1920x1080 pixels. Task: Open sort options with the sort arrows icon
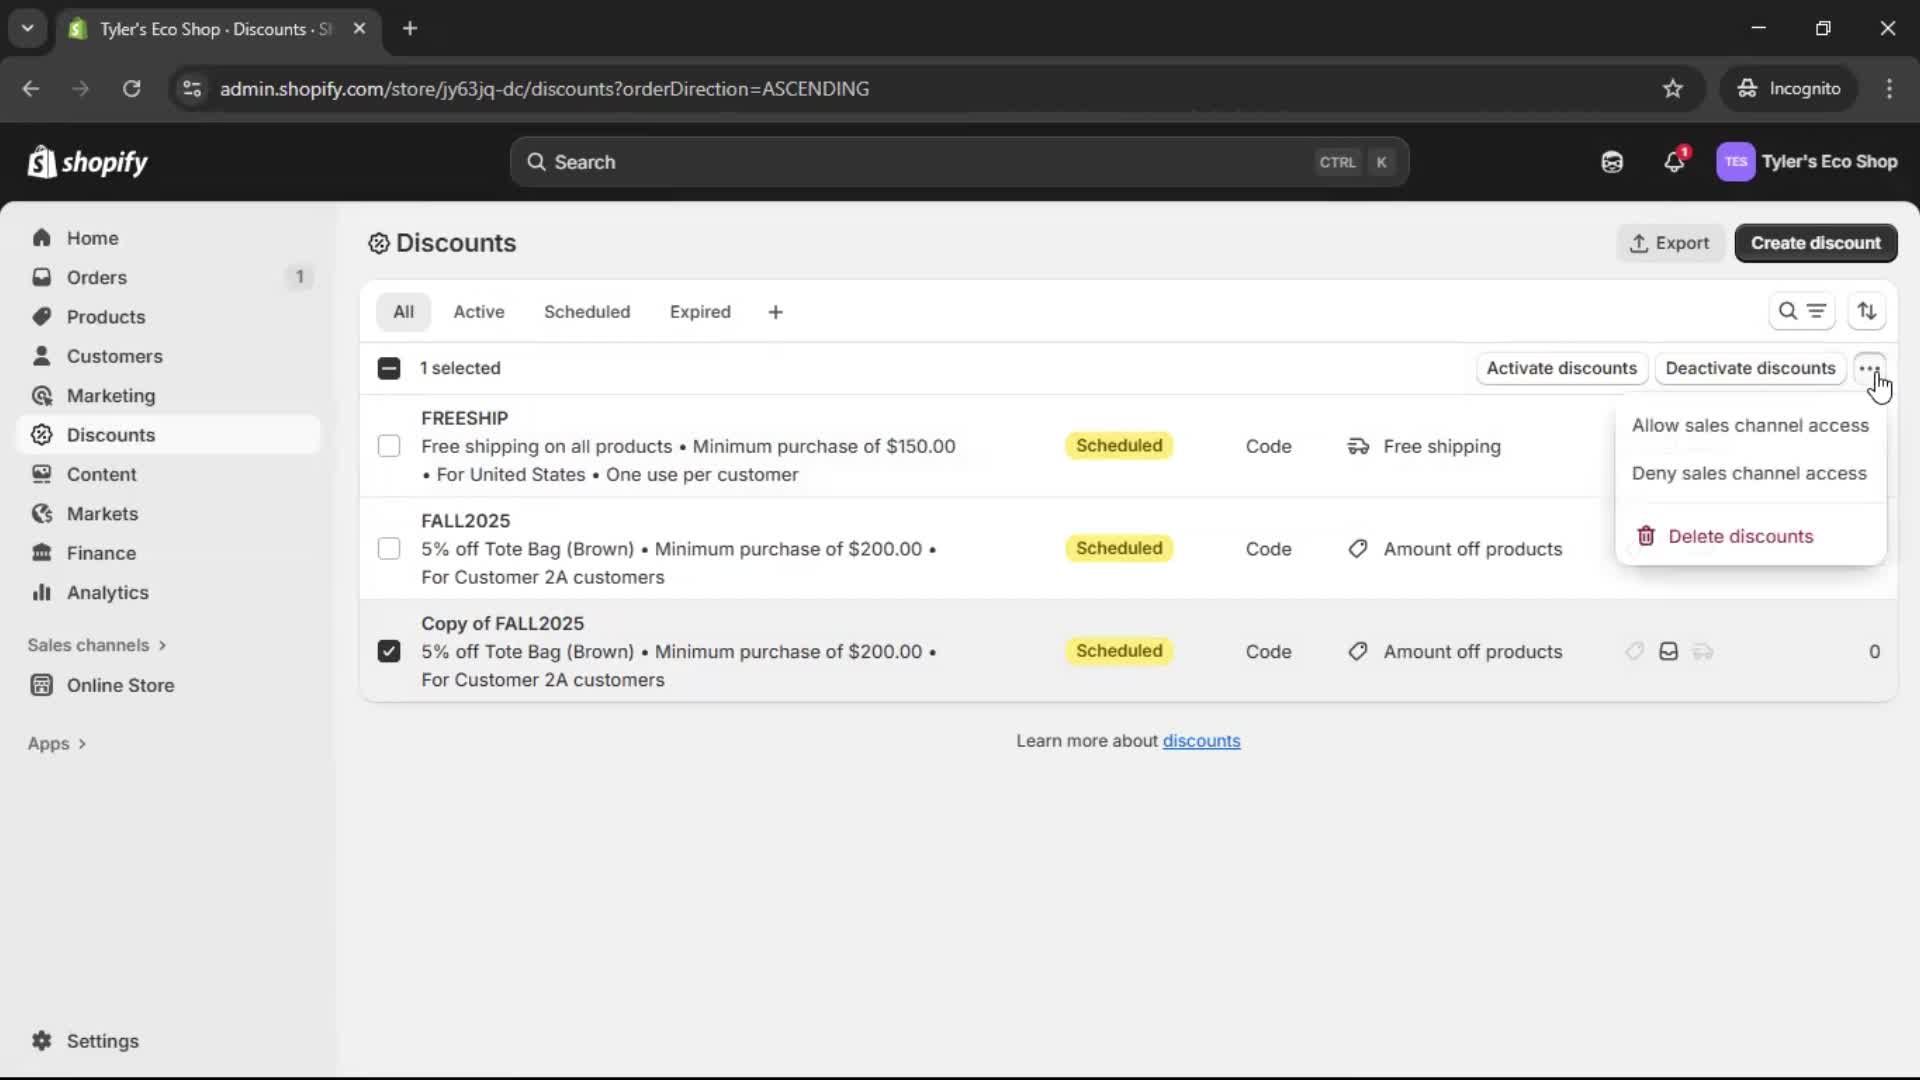click(1868, 311)
